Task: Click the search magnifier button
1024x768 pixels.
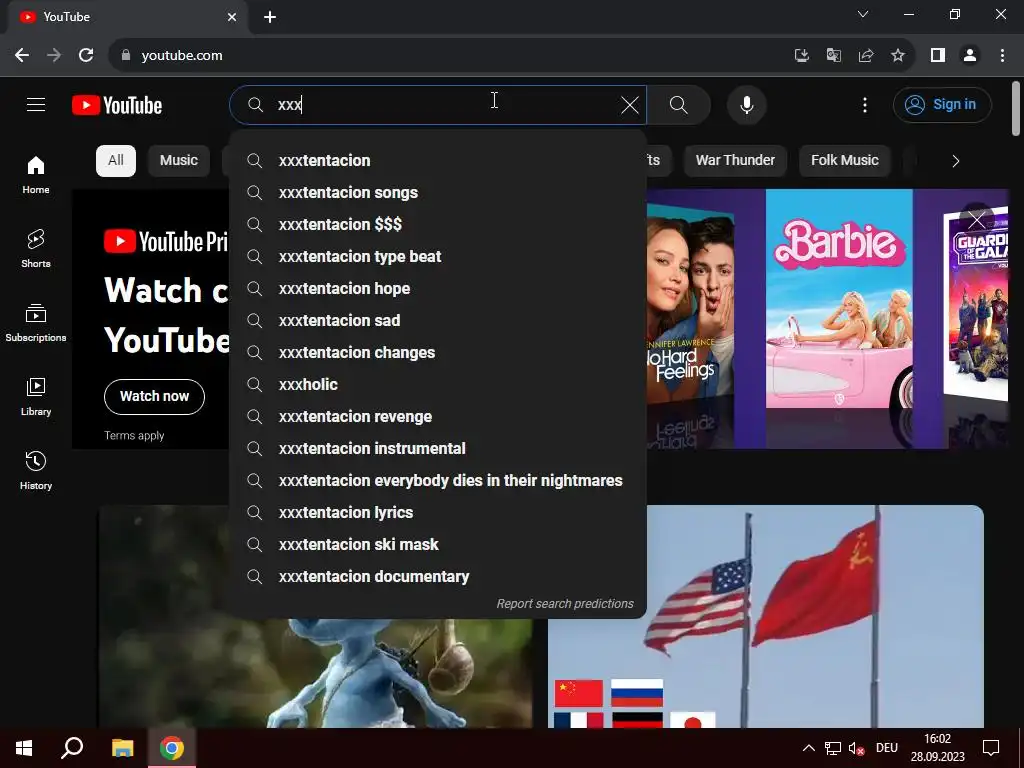Action: [679, 104]
